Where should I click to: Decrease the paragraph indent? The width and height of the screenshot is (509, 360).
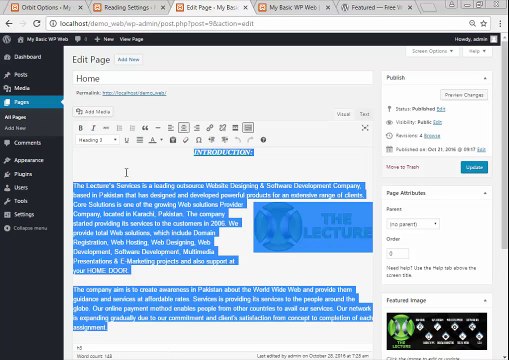coord(211,140)
